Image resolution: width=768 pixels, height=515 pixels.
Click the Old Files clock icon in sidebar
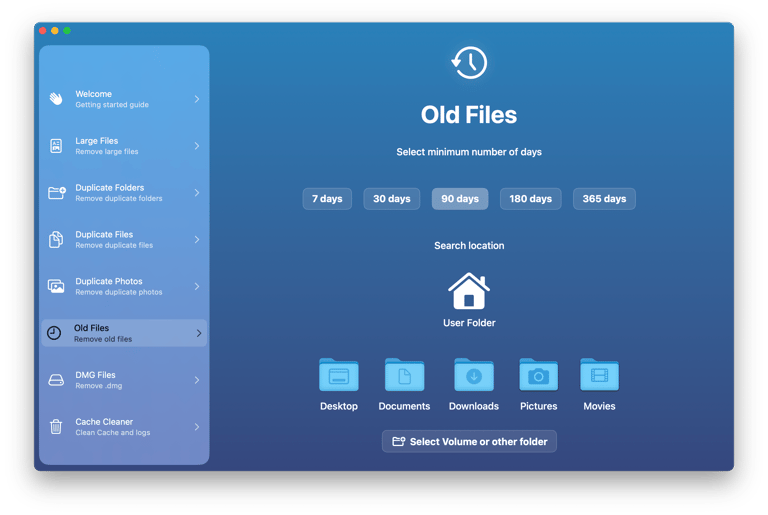[54, 333]
